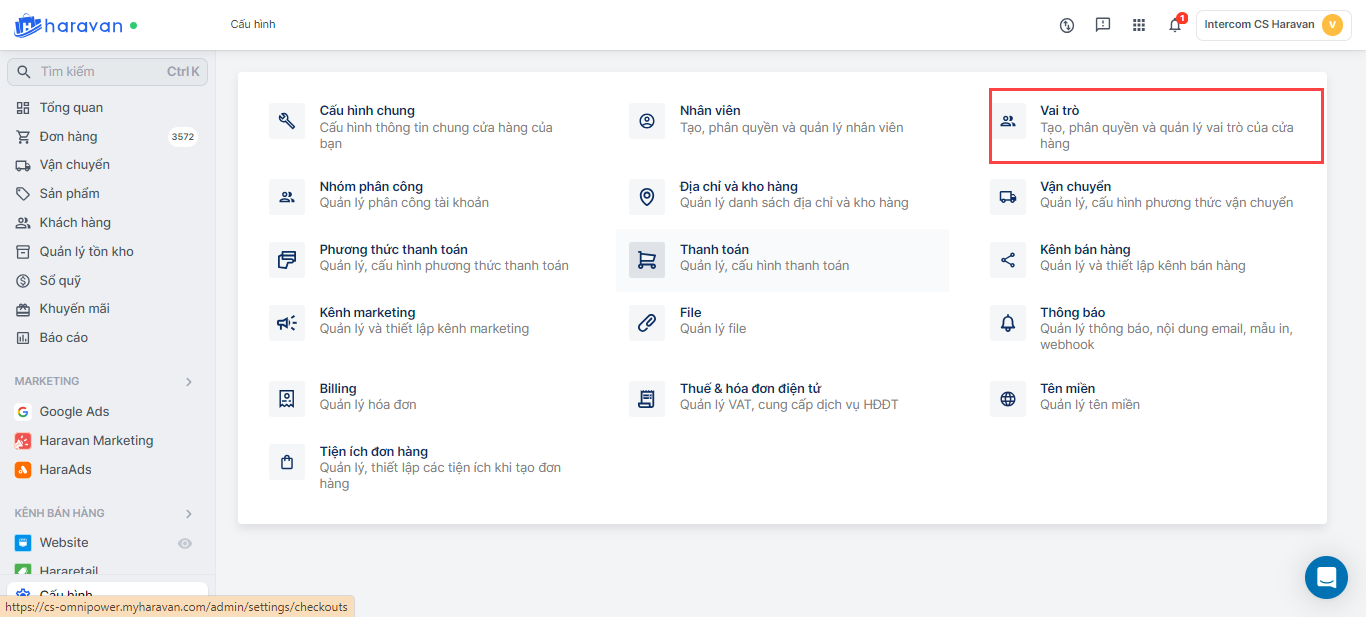Image resolution: width=1366 pixels, height=617 pixels.
Task: Click the paperclip File icon
Action: pyautogui.click(x=647, y=323)
